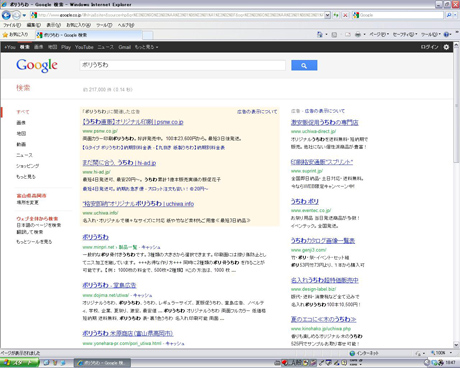
Task: Expand もっと見る dropdown in Google black bar
Action: [x=146, y=47]
